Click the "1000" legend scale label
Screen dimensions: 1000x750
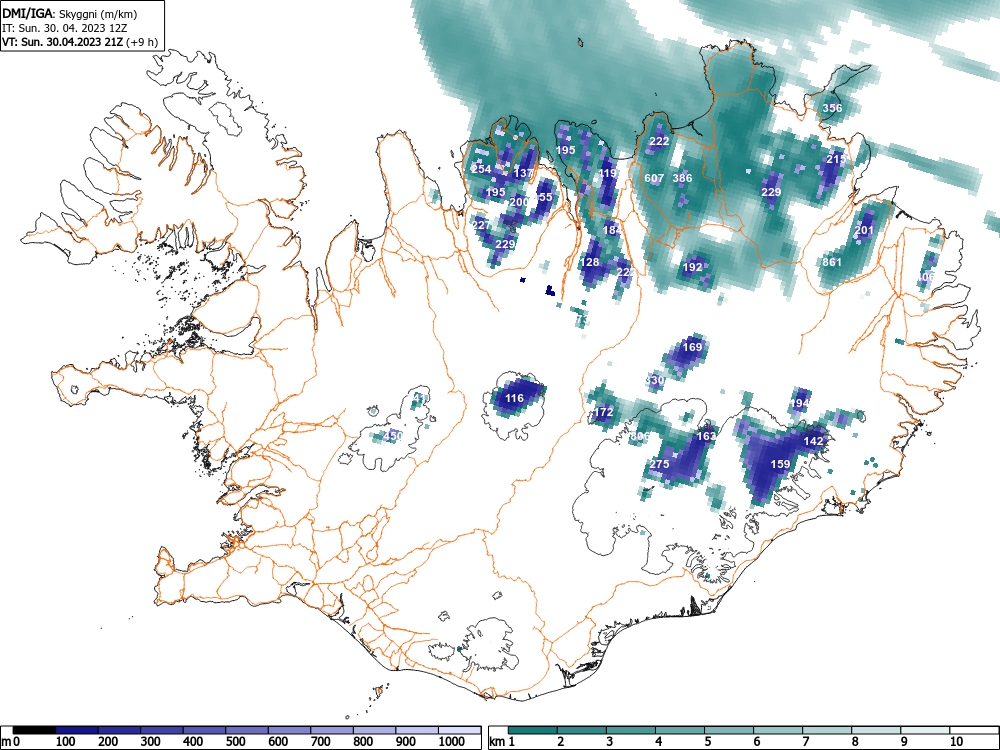(452, 742)
